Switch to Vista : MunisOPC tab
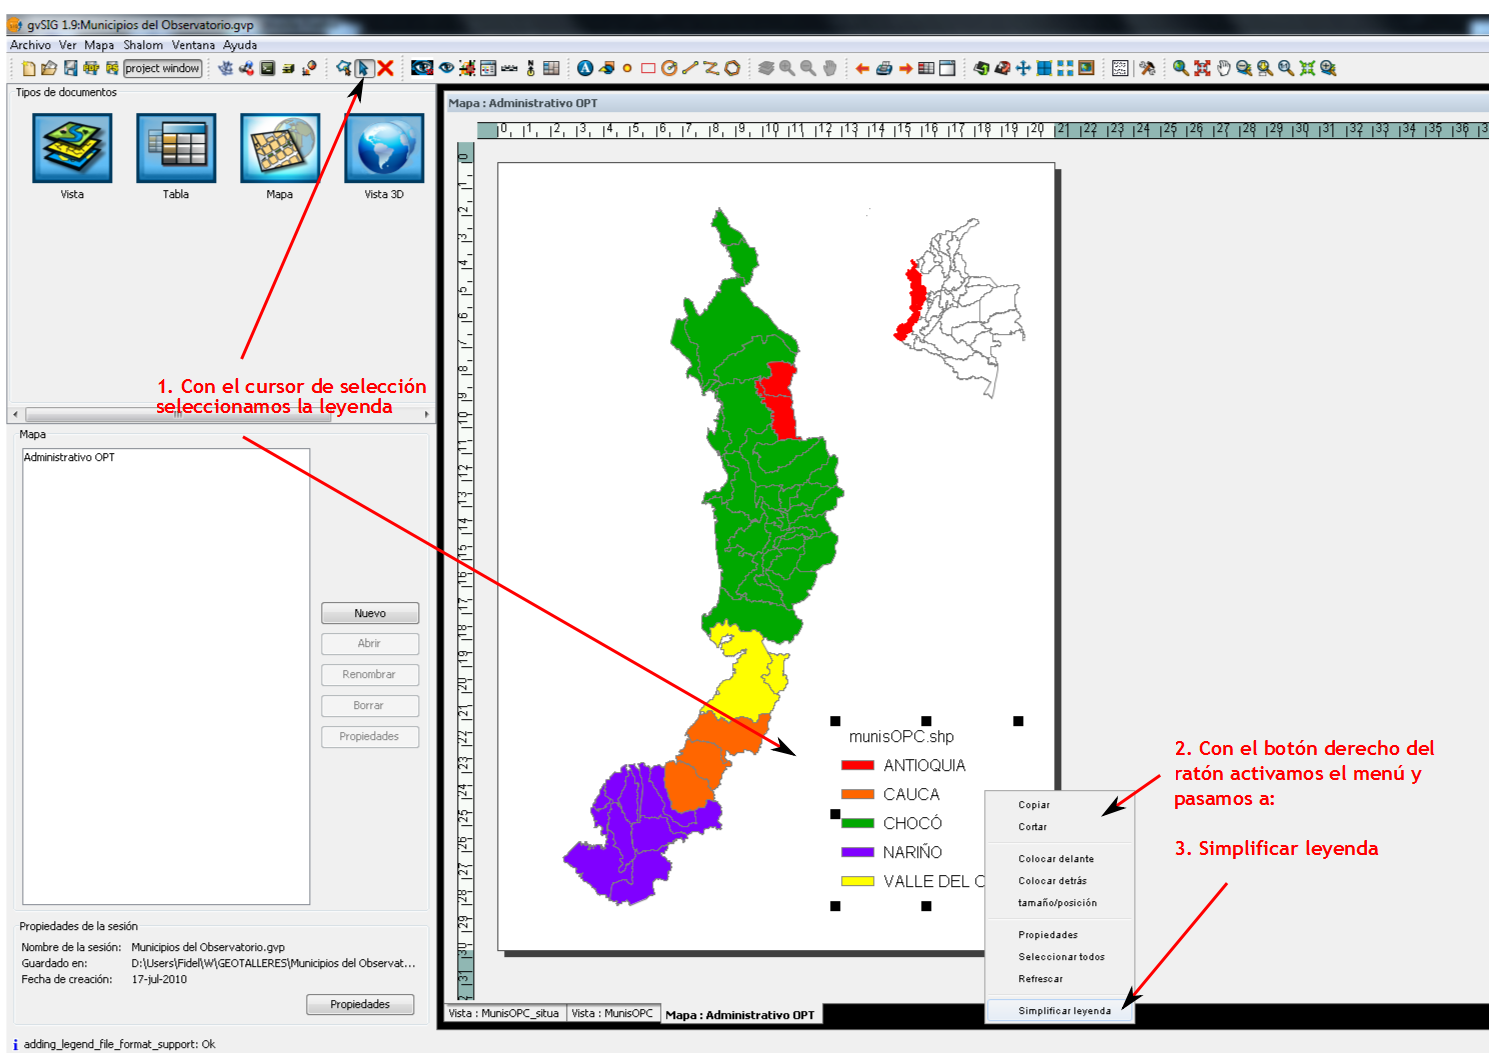The image size is (1489, 1053). point(613,1013)
